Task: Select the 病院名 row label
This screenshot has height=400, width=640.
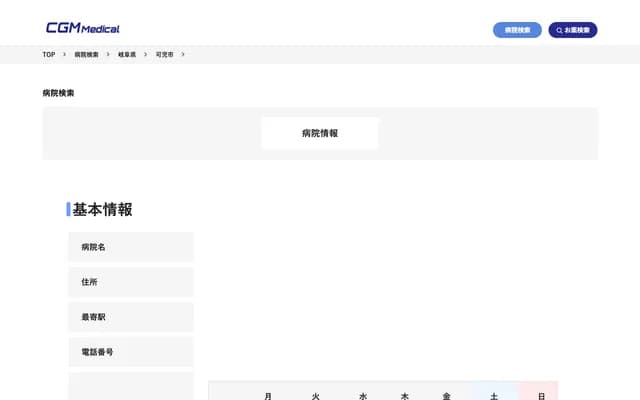Action: [x=93, y=247]
